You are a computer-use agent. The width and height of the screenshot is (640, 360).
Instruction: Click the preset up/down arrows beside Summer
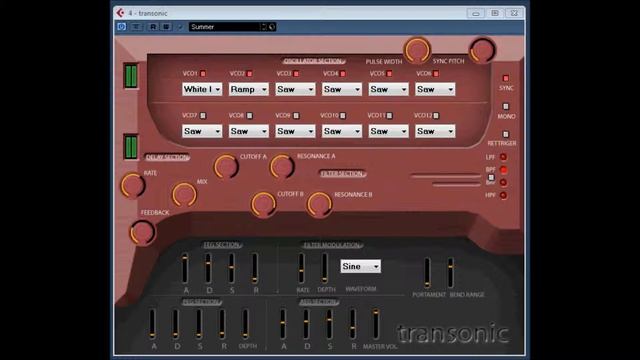(264, 27)
